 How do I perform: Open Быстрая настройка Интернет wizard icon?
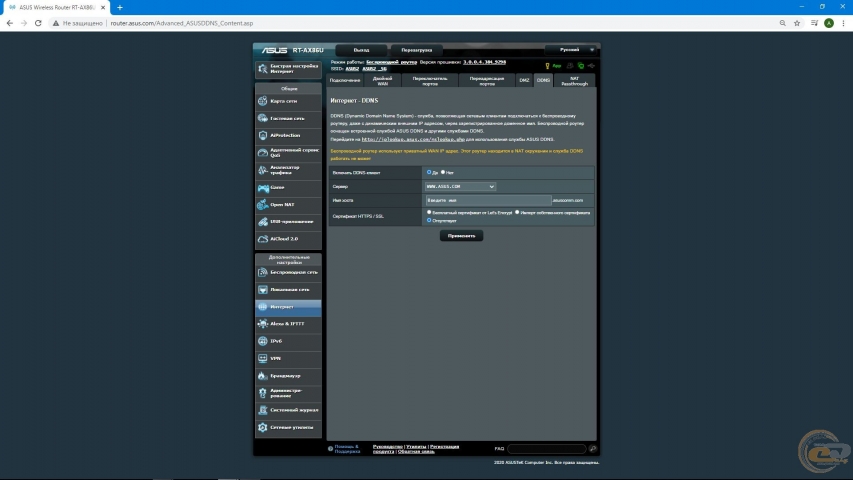[263, 69]
